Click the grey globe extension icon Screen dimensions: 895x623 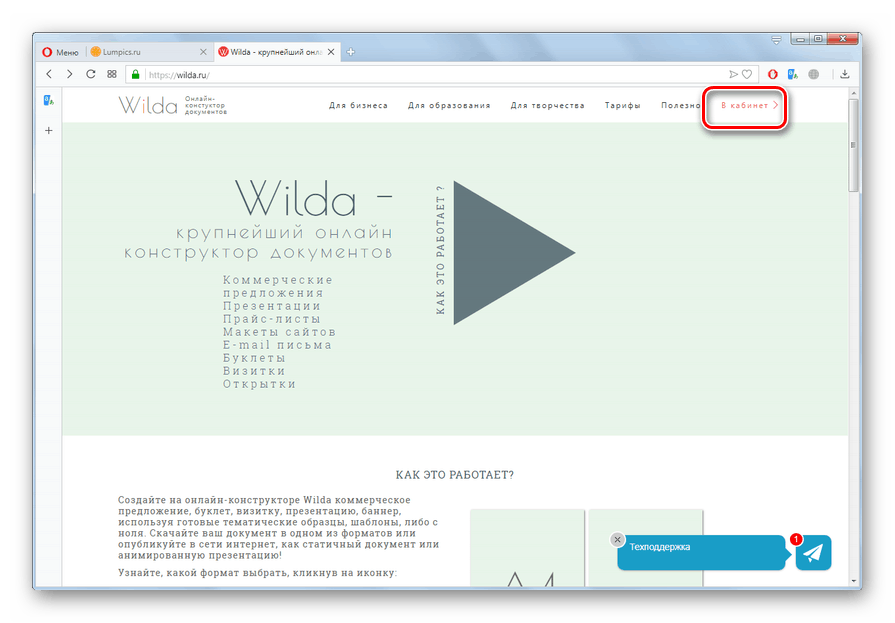tap(813, 74)
